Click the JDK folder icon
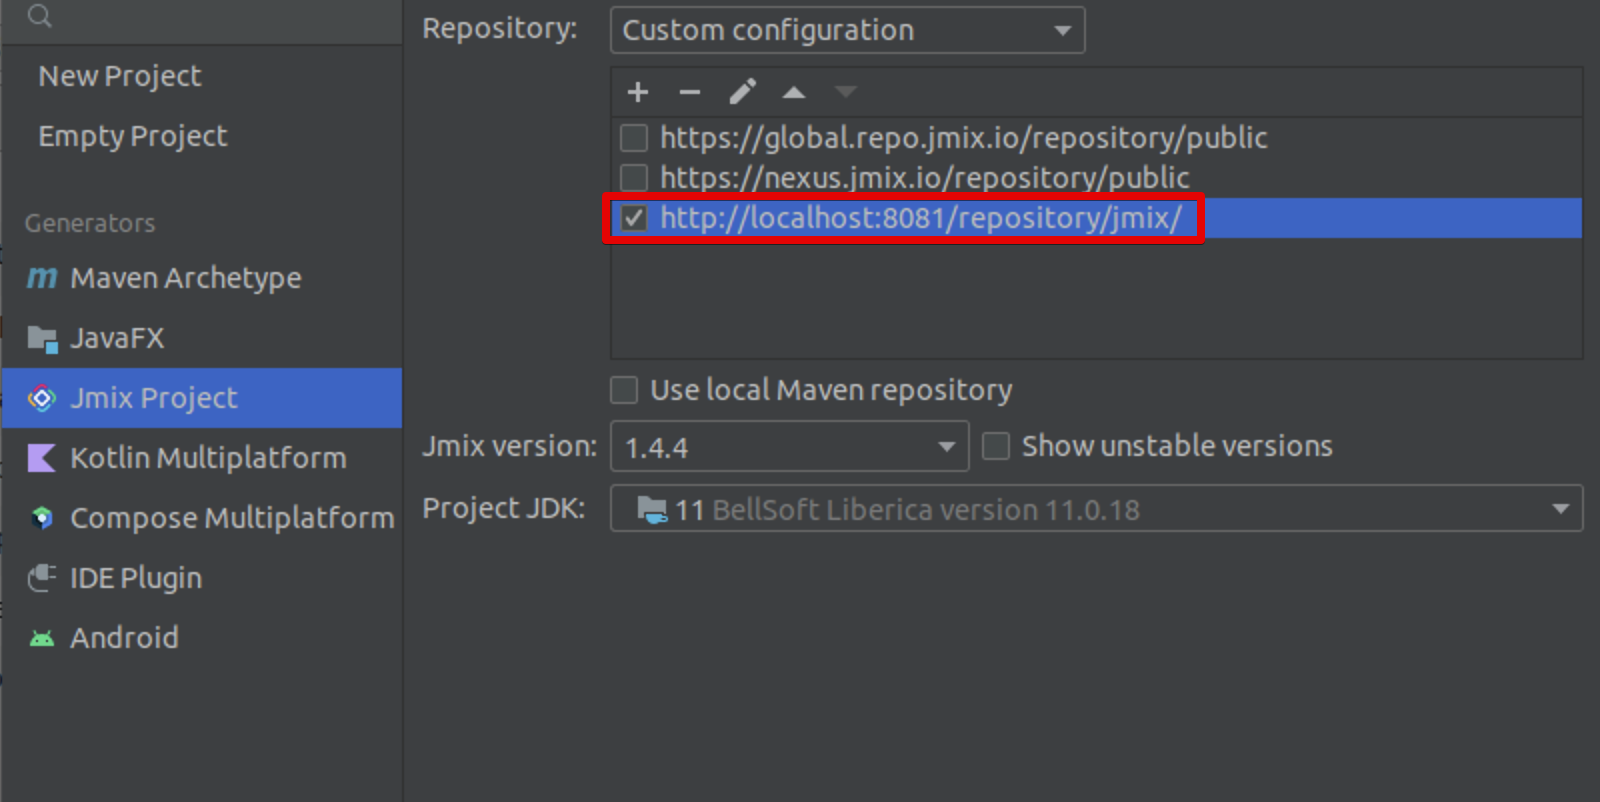This screenshot has height=802, width=1600. 652,510
